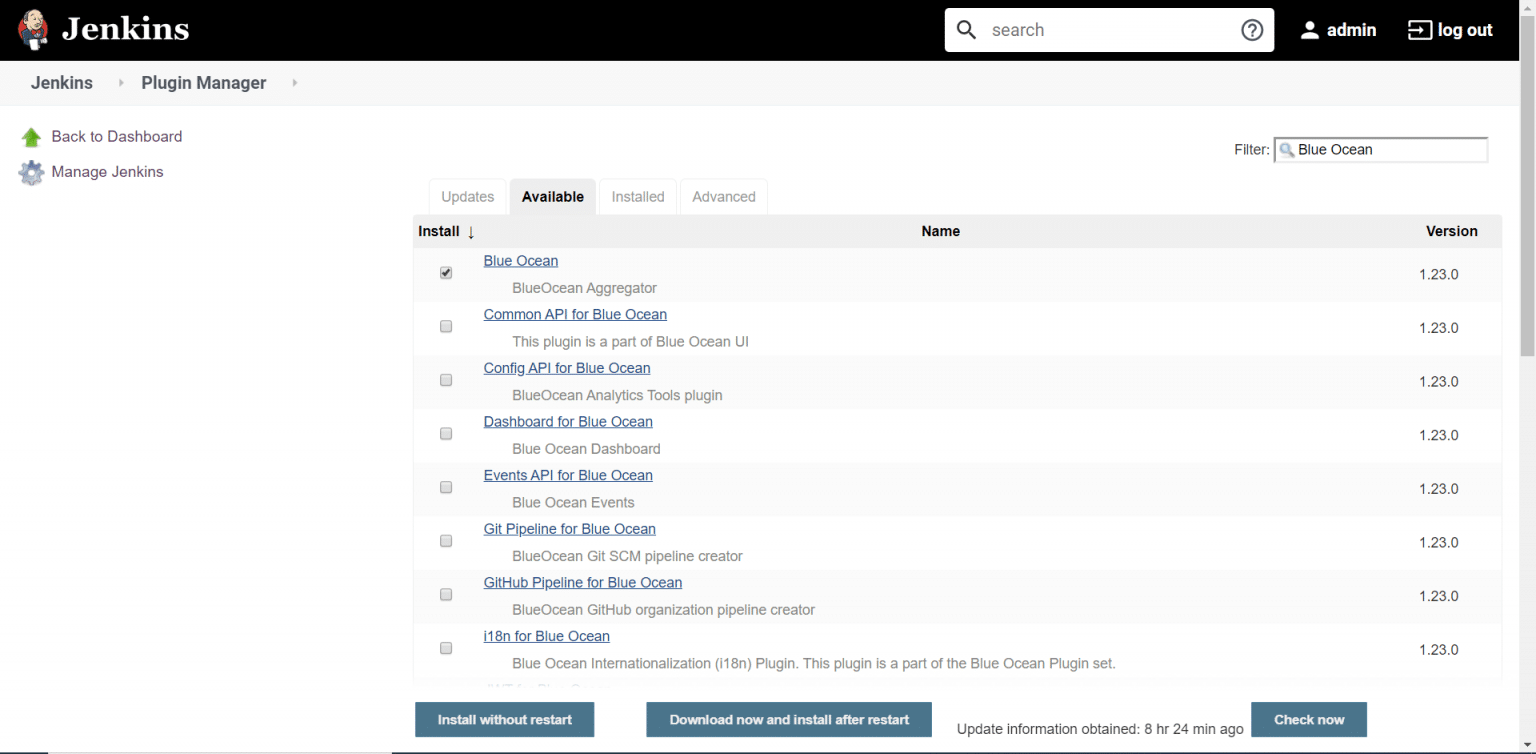
Task: Select the admin user icon in the header
Action: pyautogui.click(x=1310, y=29)
